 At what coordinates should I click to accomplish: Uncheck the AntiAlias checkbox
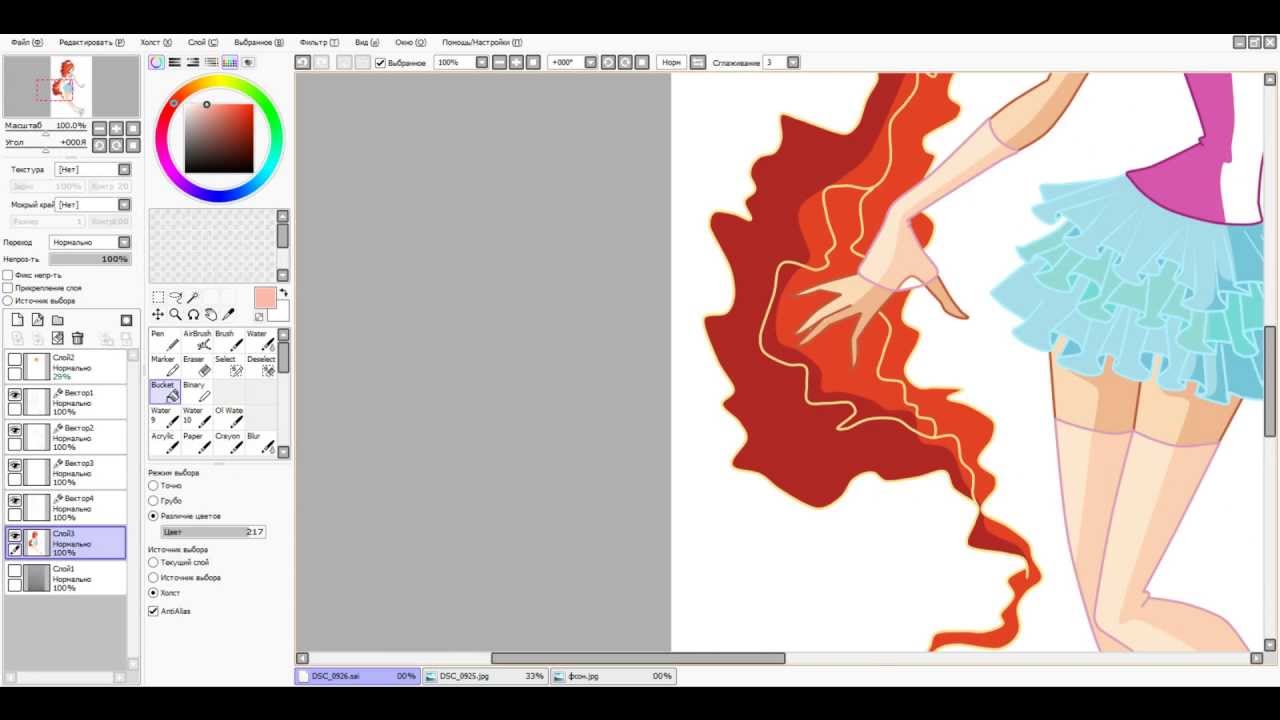[153, 611]
